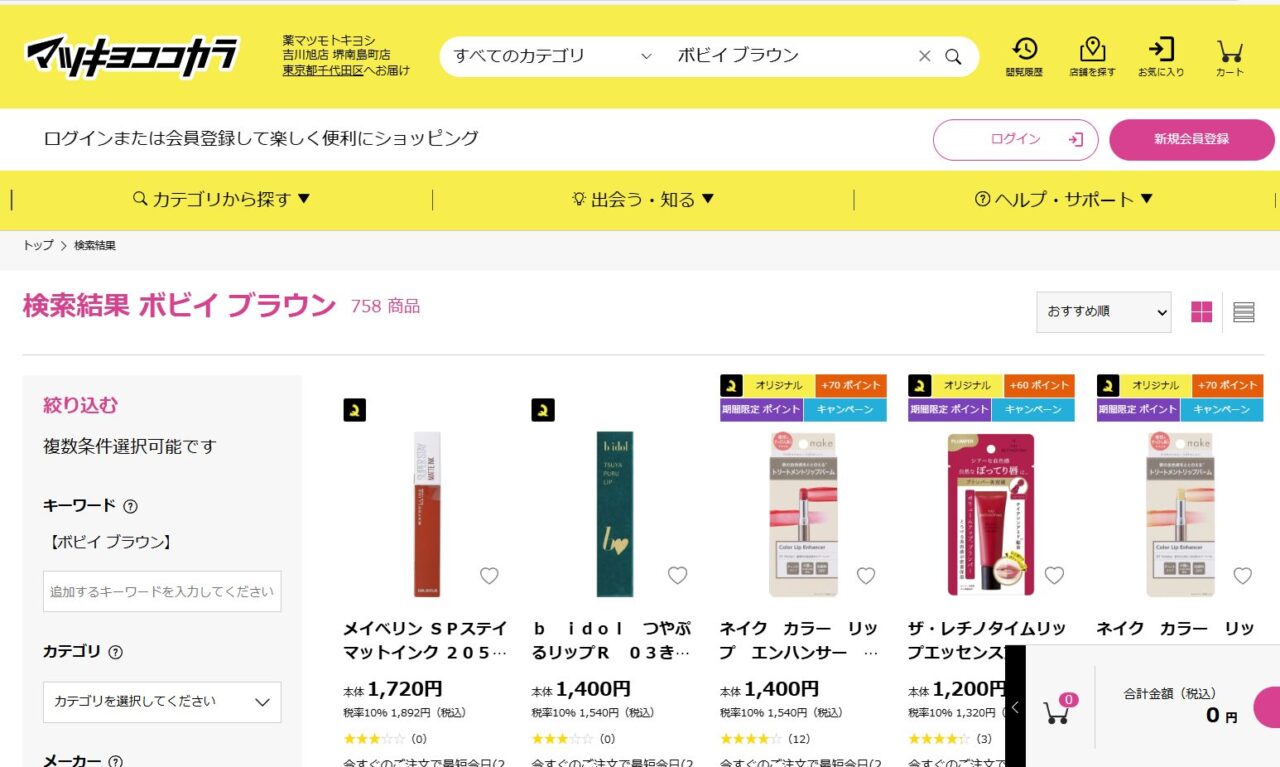Click the +60 ポイント badge
1280x767 pixels.
pyautogui.click(x=1039, y=385)
